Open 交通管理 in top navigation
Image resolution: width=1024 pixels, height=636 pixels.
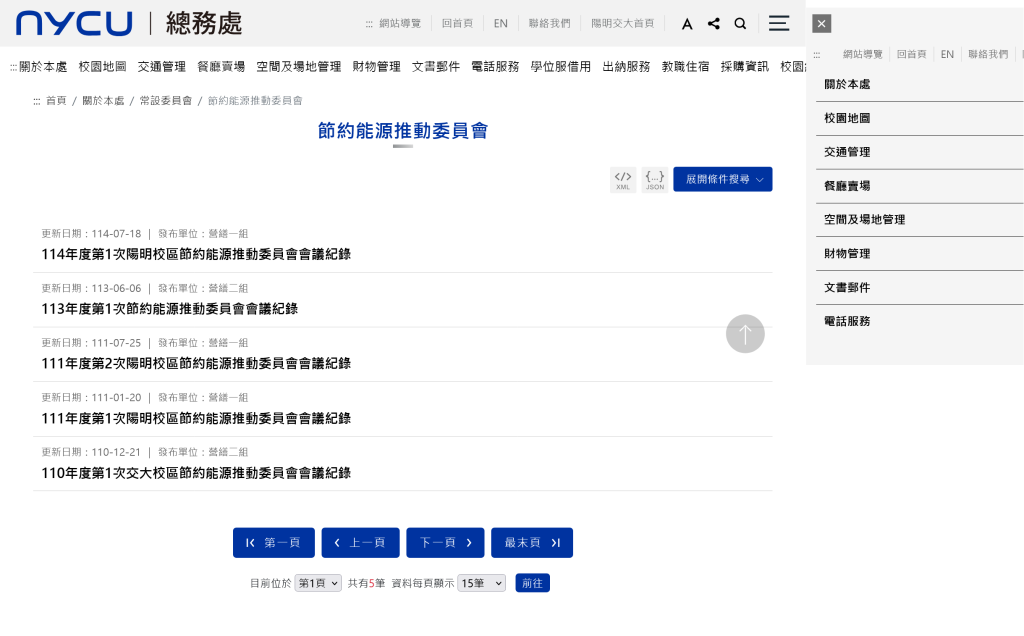pyautogui.click(x=162, y=67)
